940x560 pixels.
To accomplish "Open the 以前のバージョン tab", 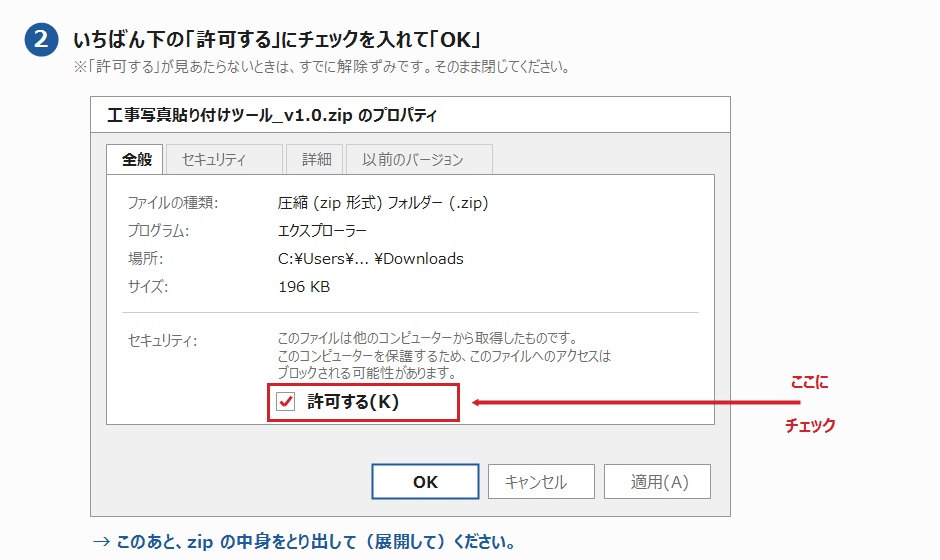I will coord(419,159).
